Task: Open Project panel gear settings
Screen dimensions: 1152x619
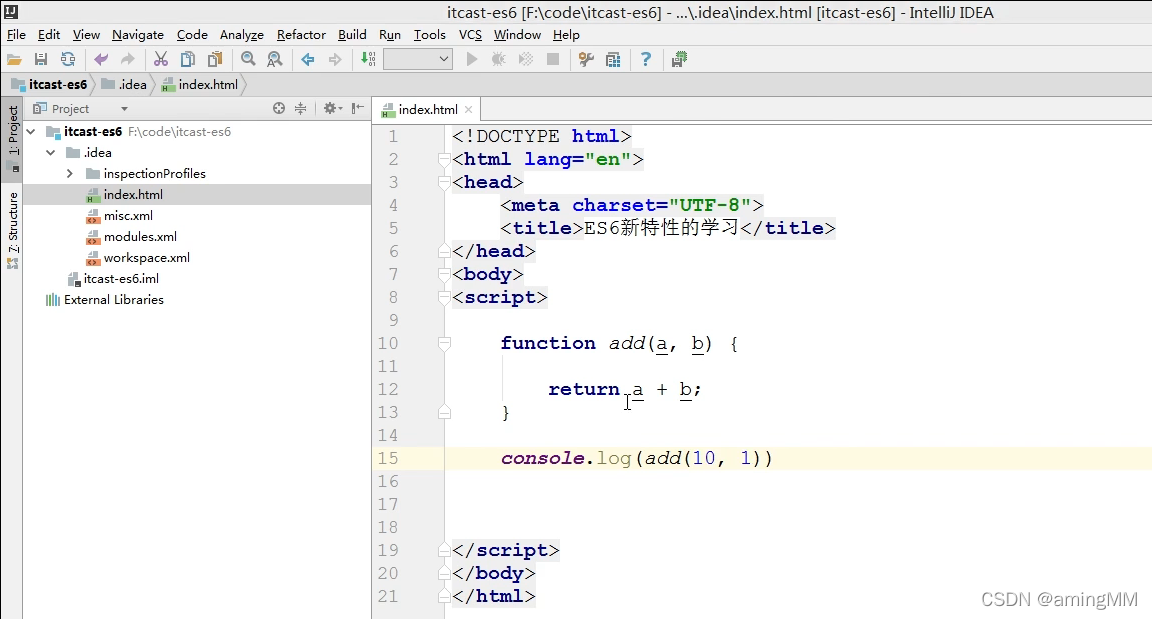Action: pyautogui.click(x=332, y=109)
